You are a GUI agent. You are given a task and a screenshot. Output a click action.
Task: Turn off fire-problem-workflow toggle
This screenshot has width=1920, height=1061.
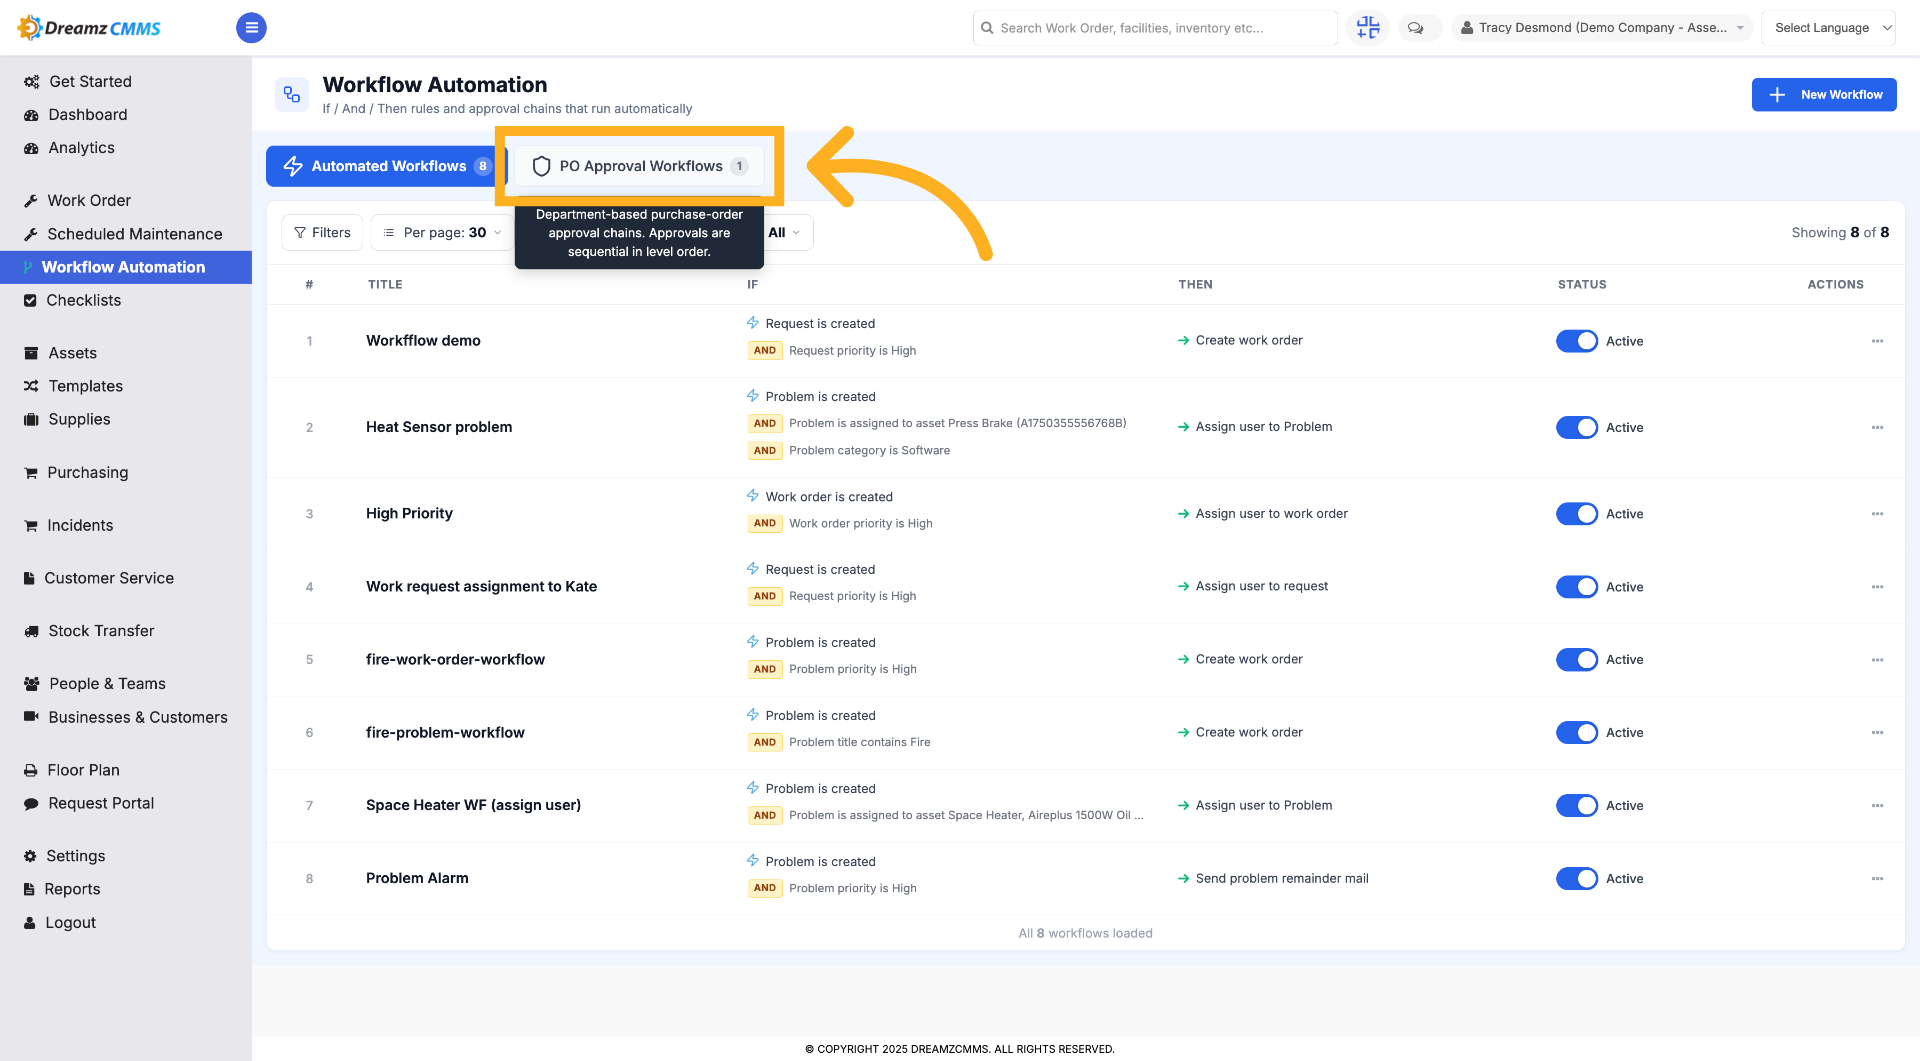(1577, 733)
